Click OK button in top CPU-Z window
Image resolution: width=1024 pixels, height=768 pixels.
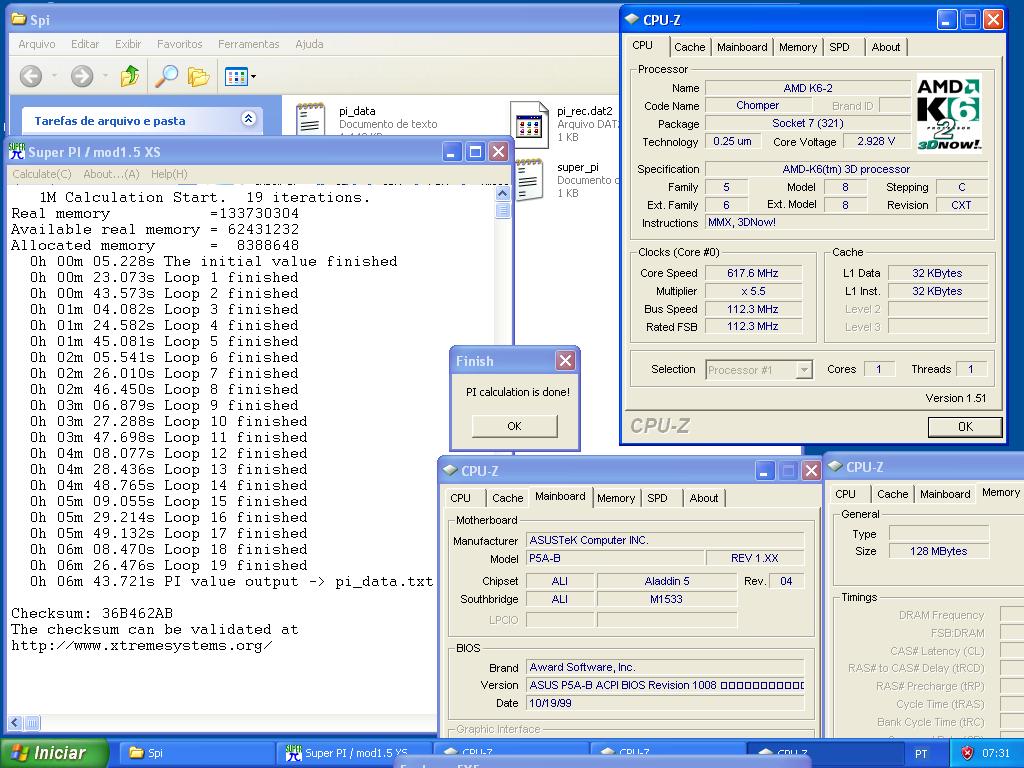click(x=965, y=427)
